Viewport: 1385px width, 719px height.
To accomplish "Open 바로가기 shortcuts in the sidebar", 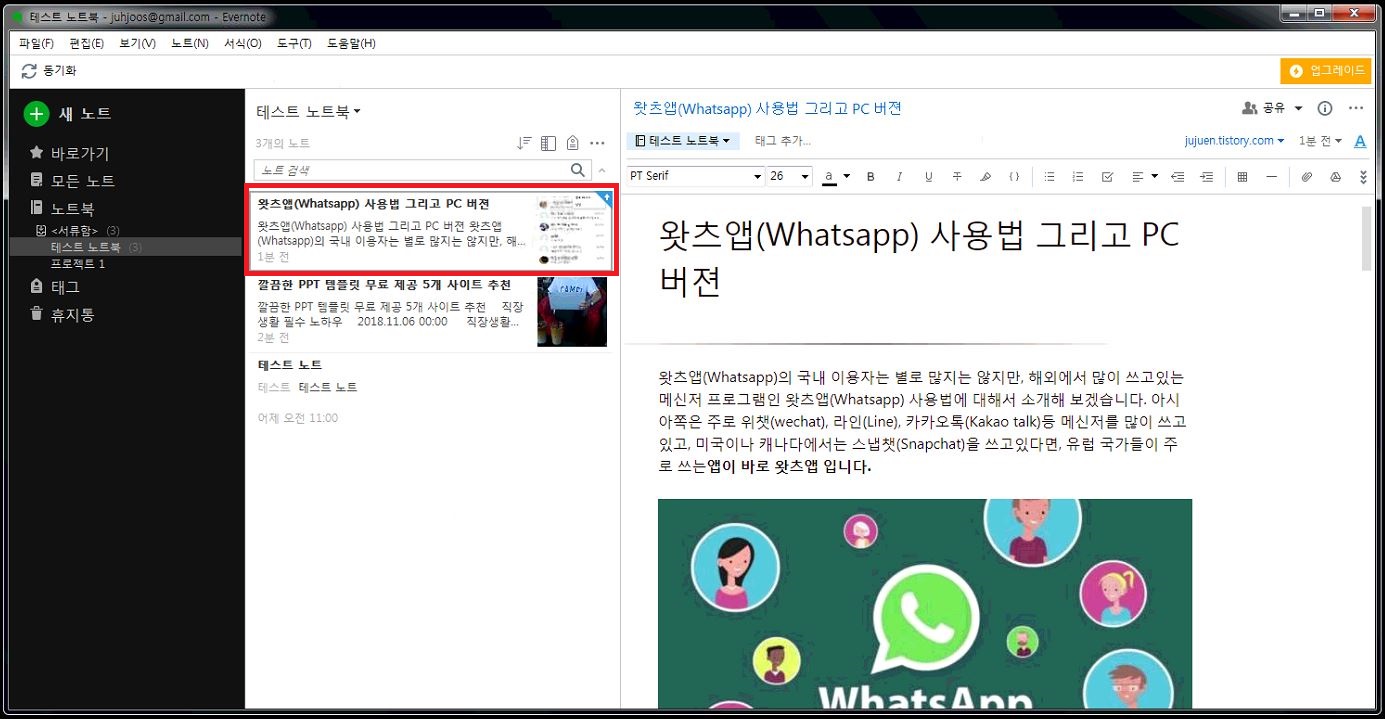I will click(x=69, y=154).
